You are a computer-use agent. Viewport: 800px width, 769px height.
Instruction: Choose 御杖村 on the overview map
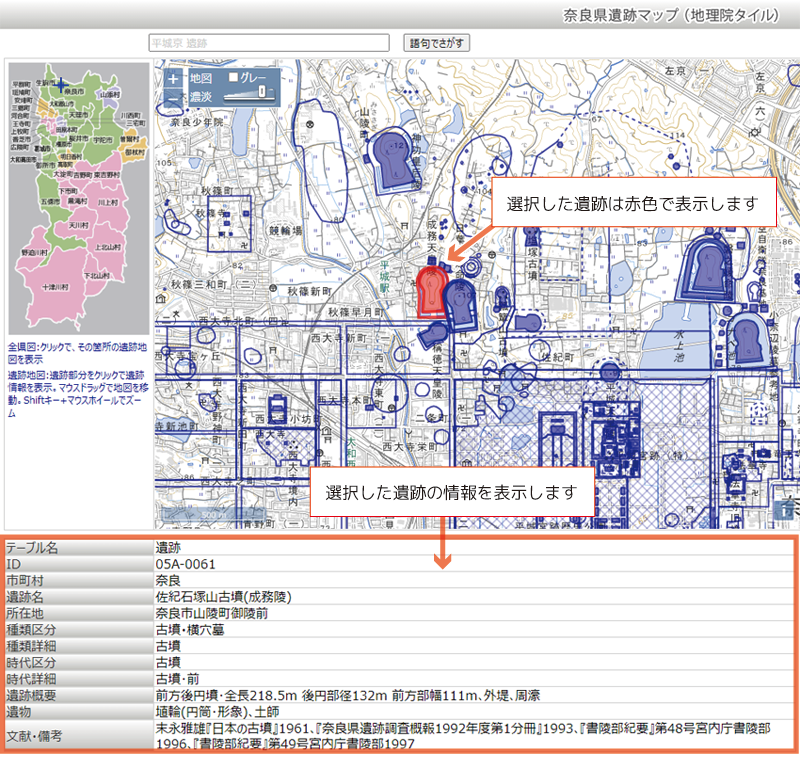(x=135, y=152)
